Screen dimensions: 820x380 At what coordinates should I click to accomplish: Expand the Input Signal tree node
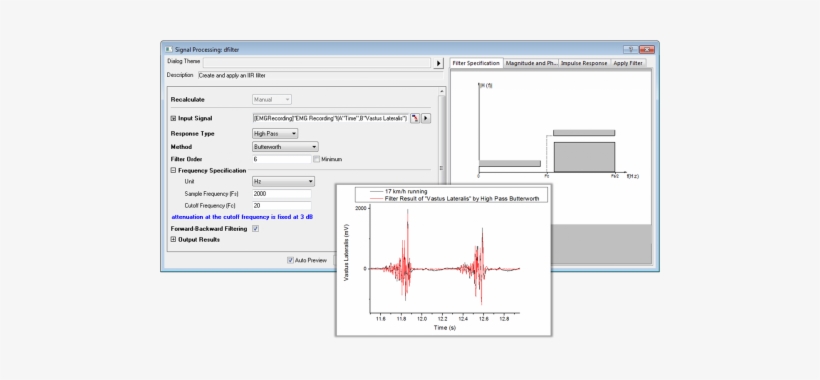[x=174, y=119]
